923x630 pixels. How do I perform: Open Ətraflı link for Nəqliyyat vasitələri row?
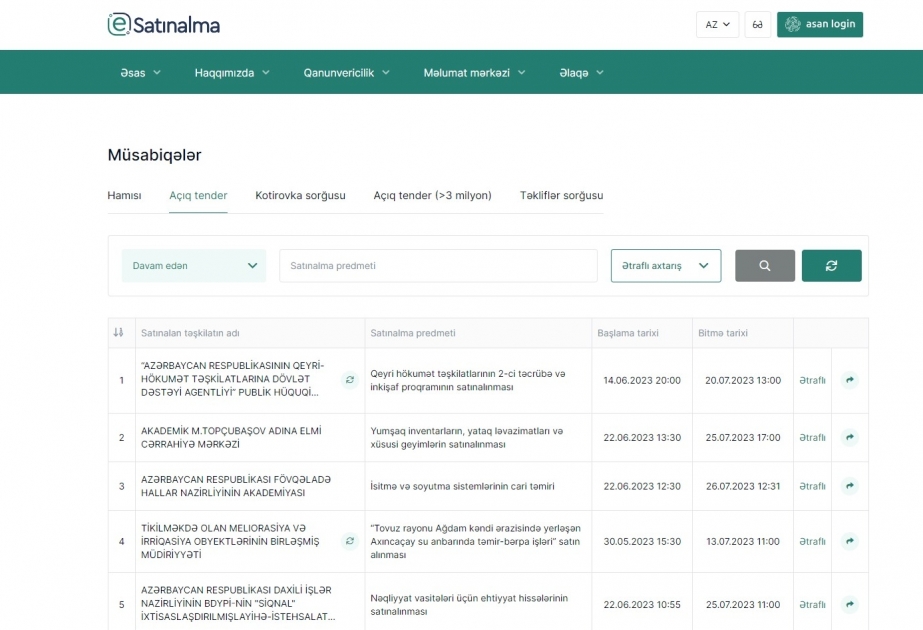coord(812,605)
